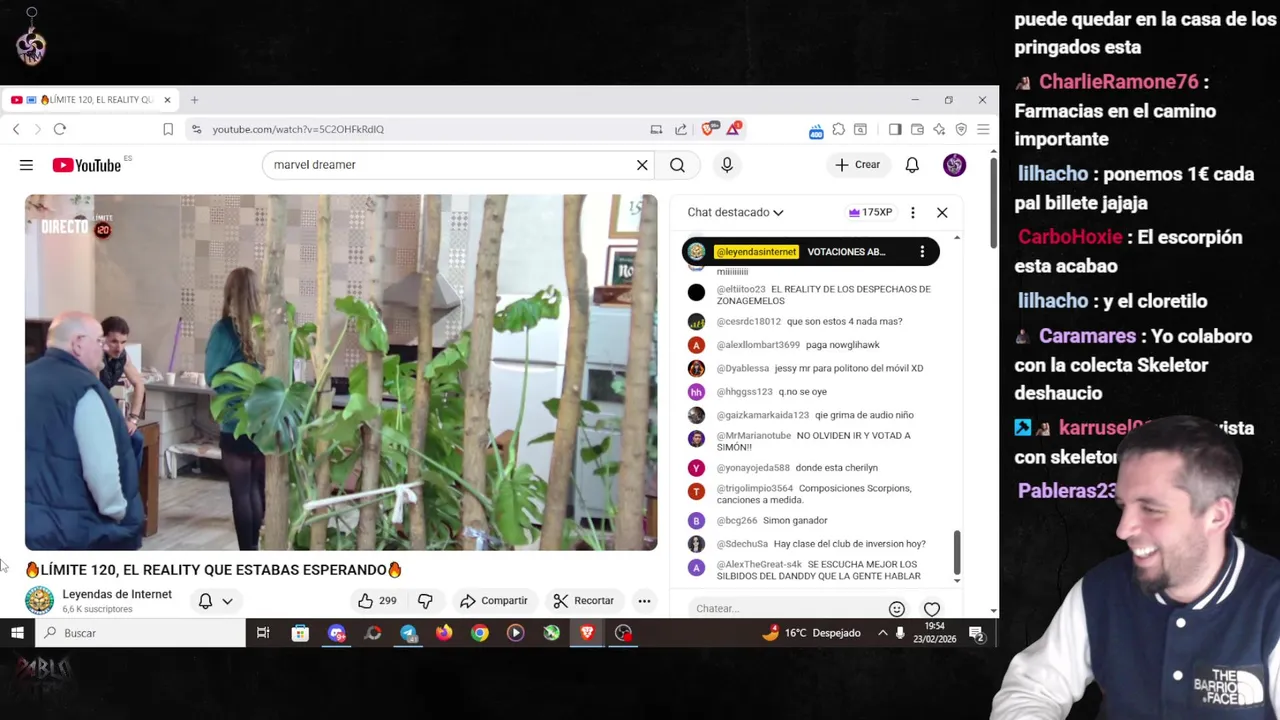Open Google Chrome from the taskbar

pyautogui.click(x=480, y=633)
